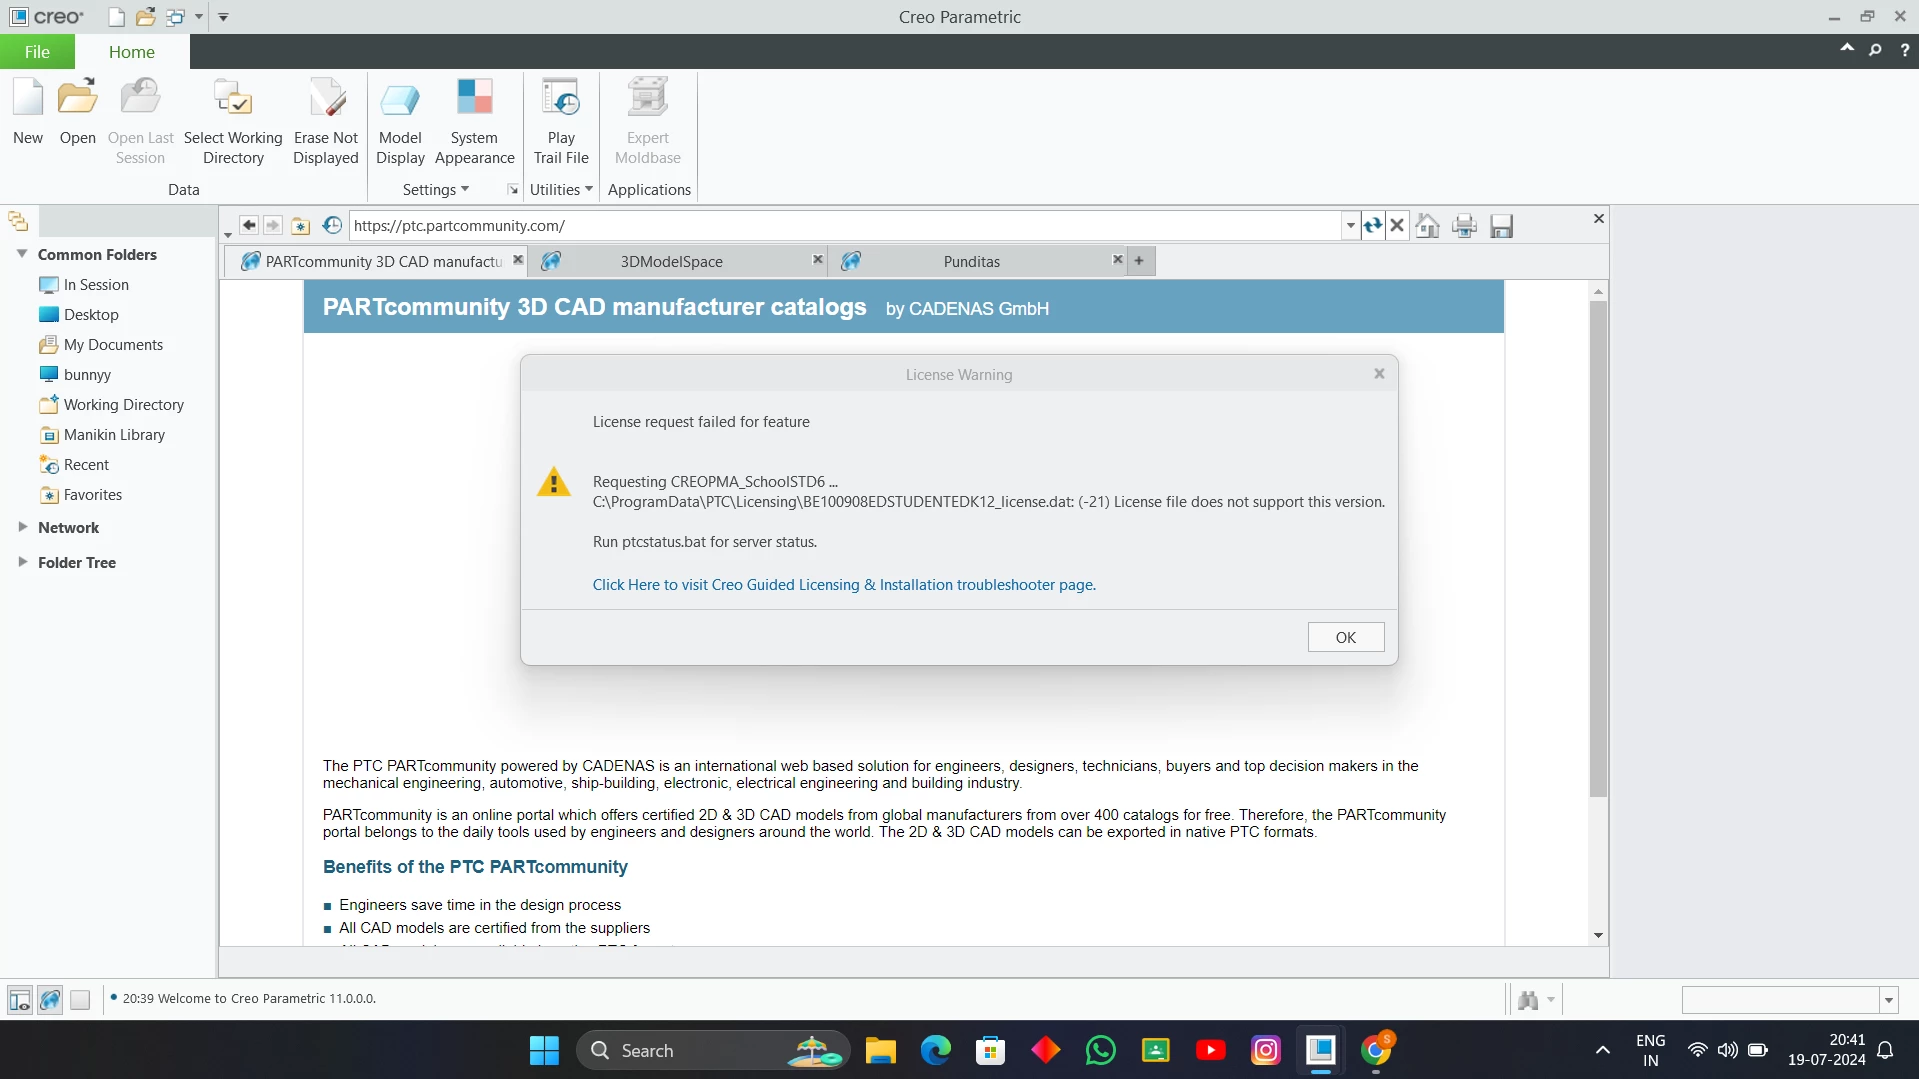
Task: Save the browser page
Action: point(1501,226)
